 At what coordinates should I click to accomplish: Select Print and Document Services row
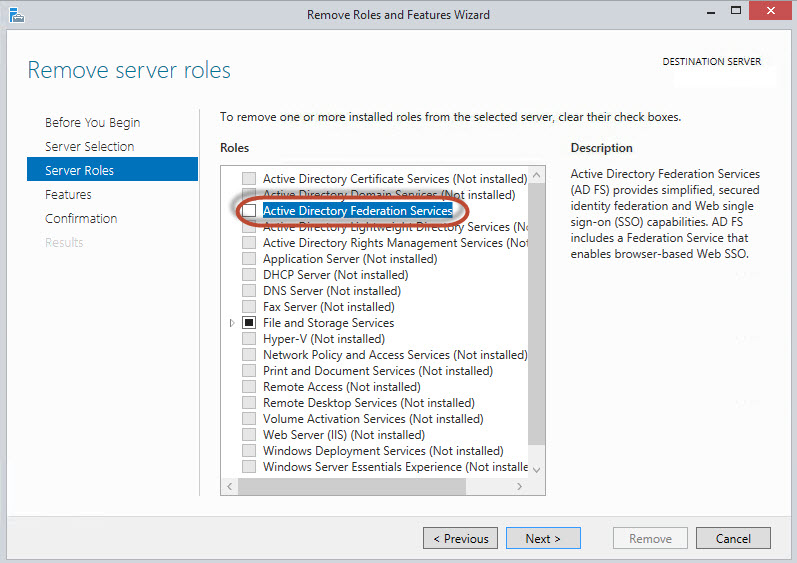point(378,370)
